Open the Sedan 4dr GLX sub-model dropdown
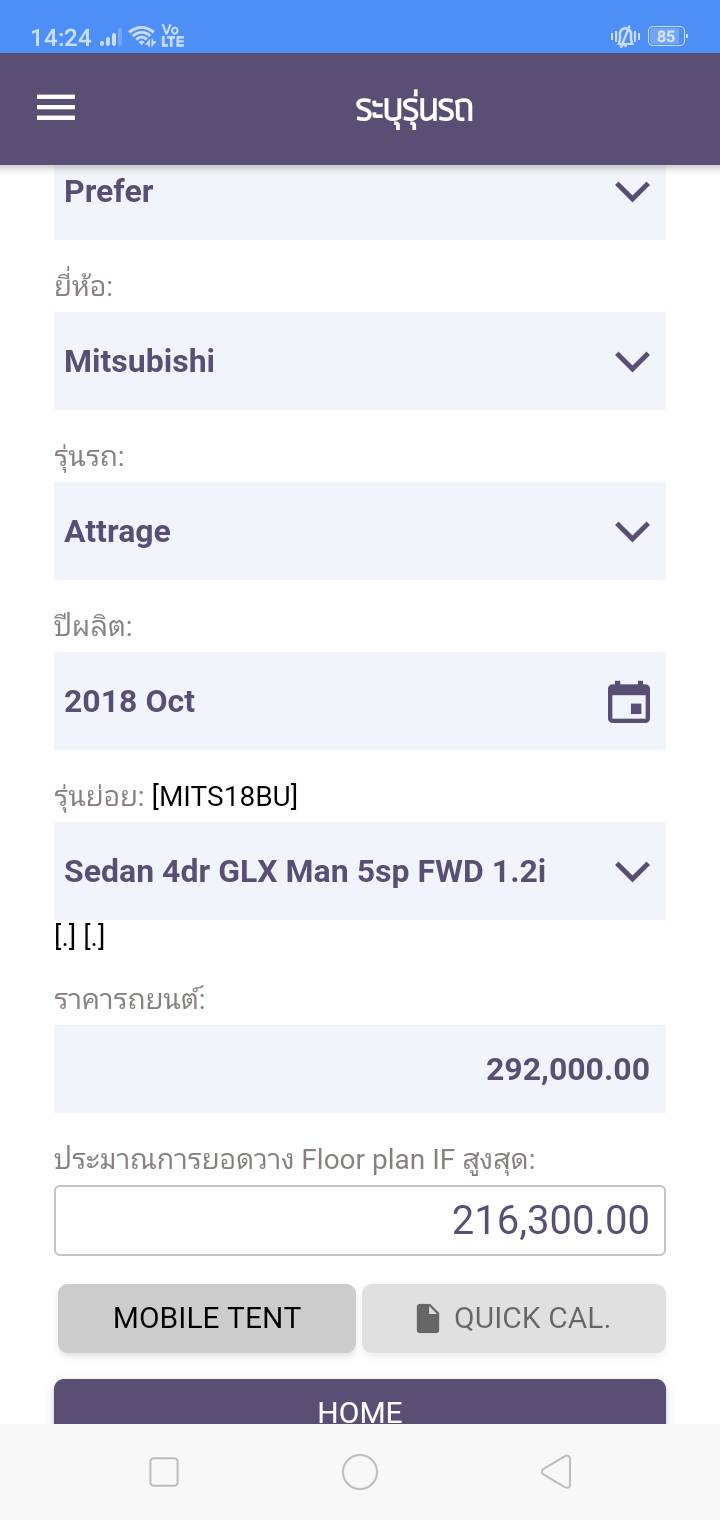This screenshot has height=1520, width=720. point(359,871)
